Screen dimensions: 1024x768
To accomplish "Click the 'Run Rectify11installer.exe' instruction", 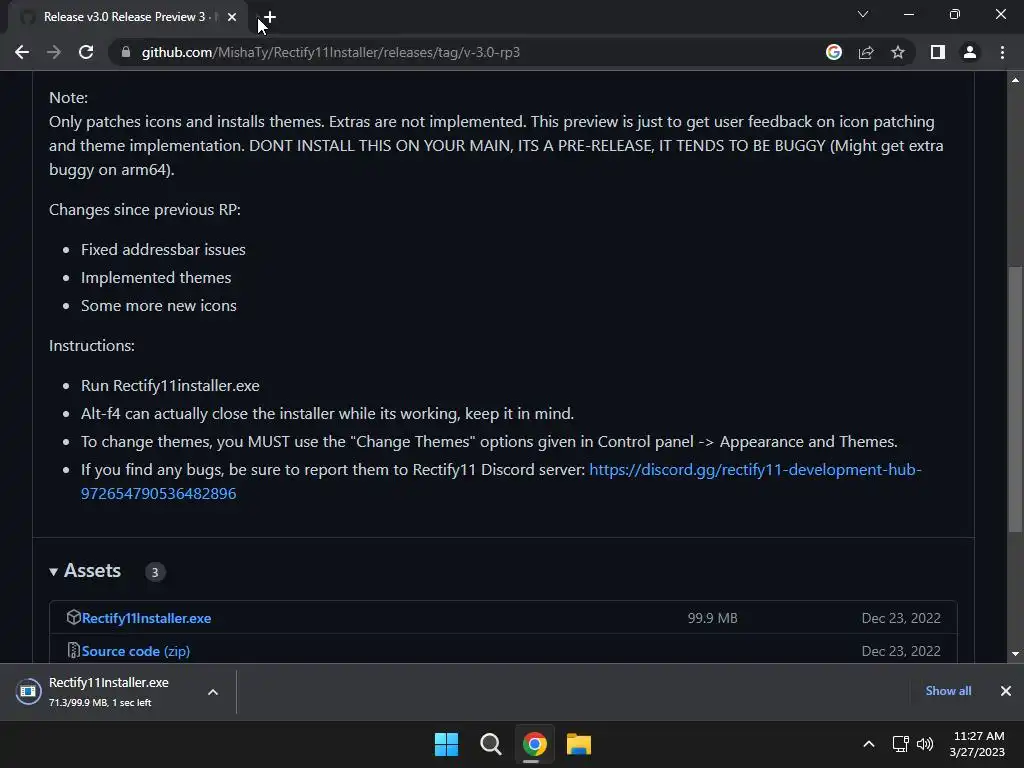I will tap(170, 385).
